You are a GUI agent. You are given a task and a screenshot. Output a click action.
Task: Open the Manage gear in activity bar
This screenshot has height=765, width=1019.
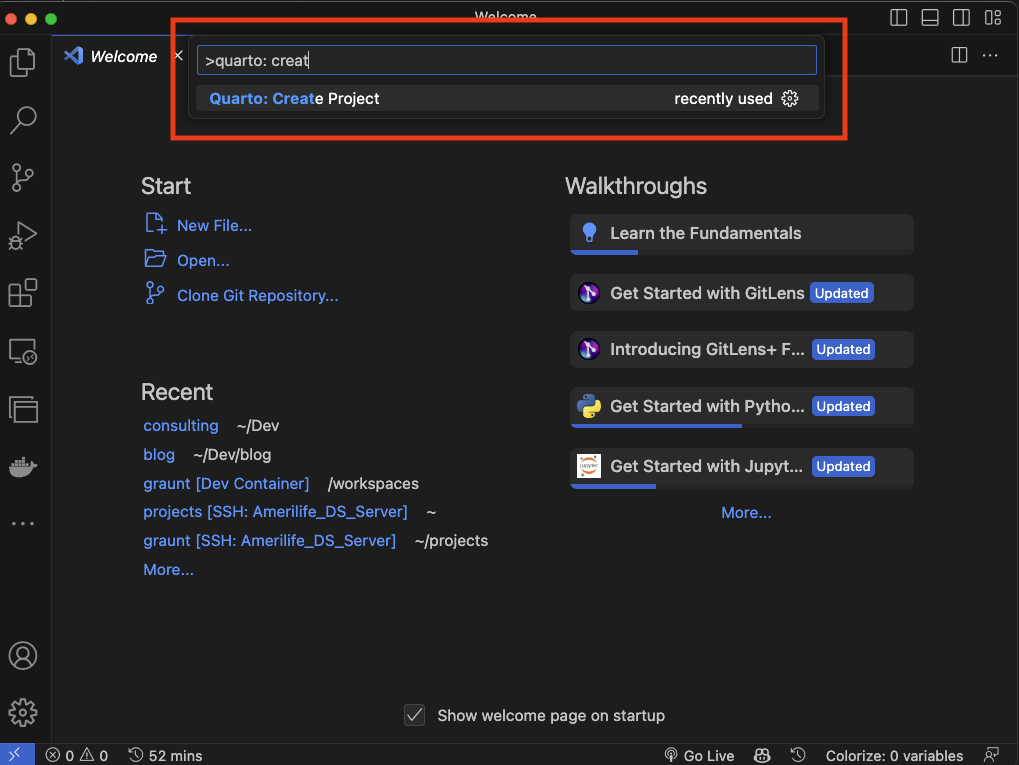(x=22, y=712)
